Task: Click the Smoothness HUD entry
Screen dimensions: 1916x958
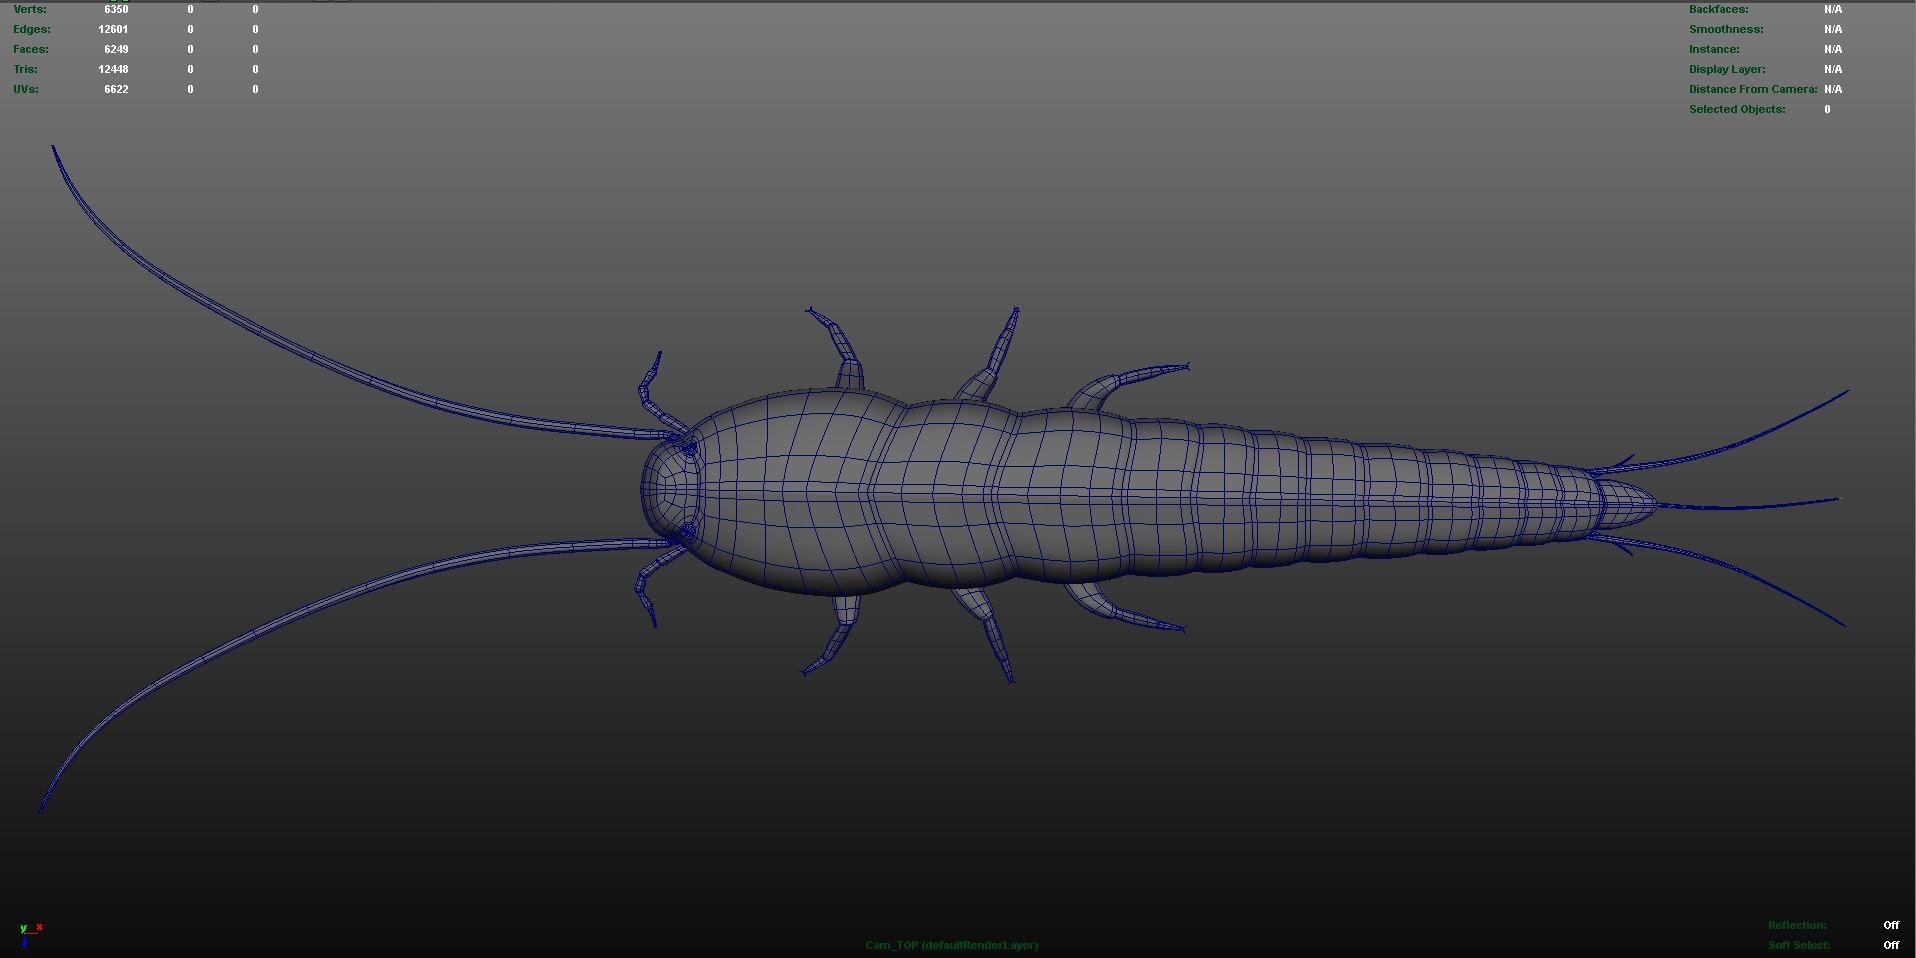Action: point(1726,29)
